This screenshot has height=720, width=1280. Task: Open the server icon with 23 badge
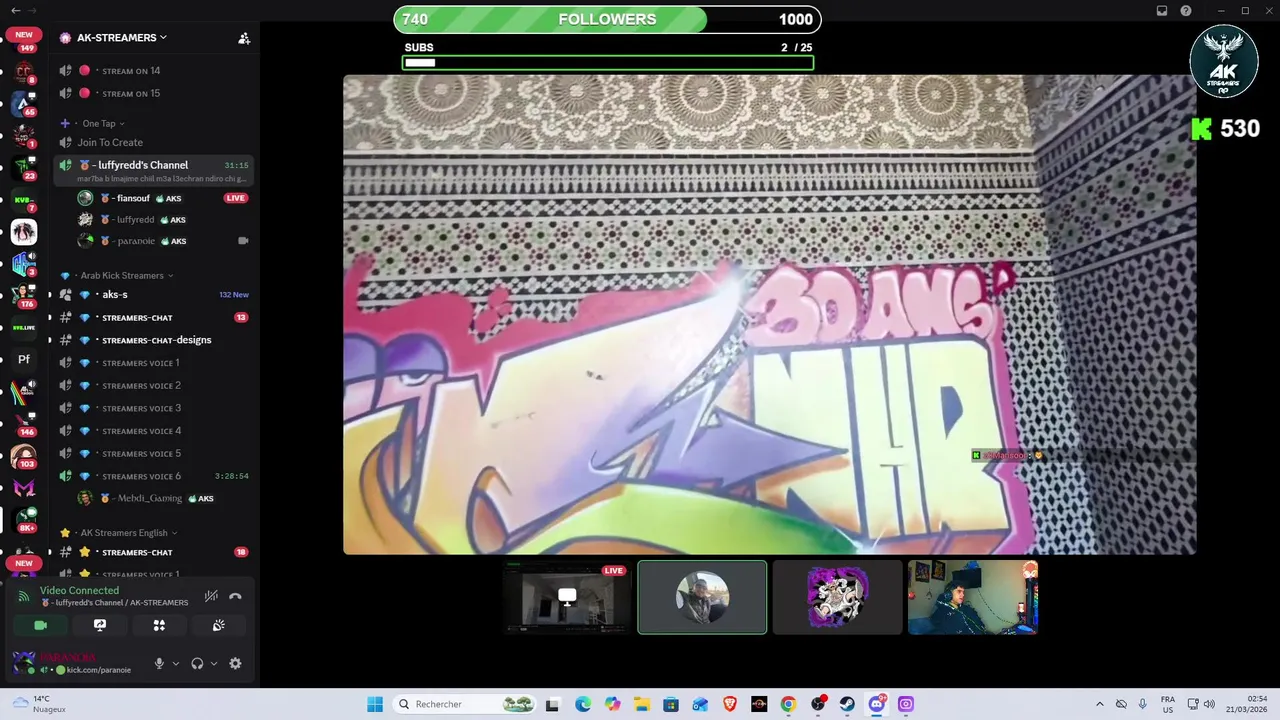tap(24, 168)
